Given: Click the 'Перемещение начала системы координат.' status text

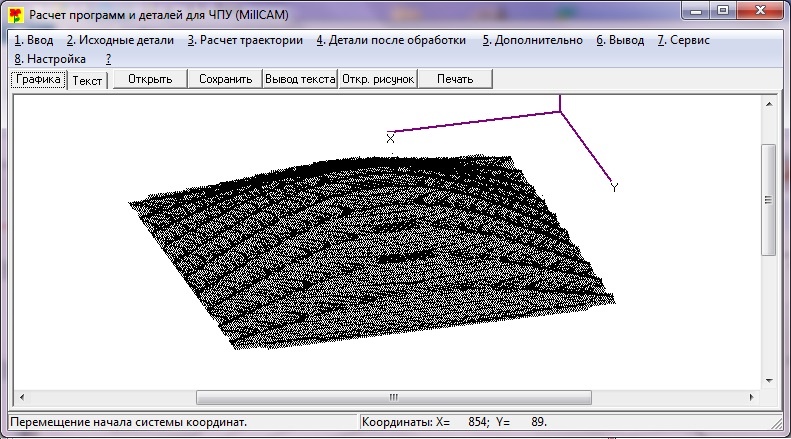Looking at the screenshot, I should 129,422.
